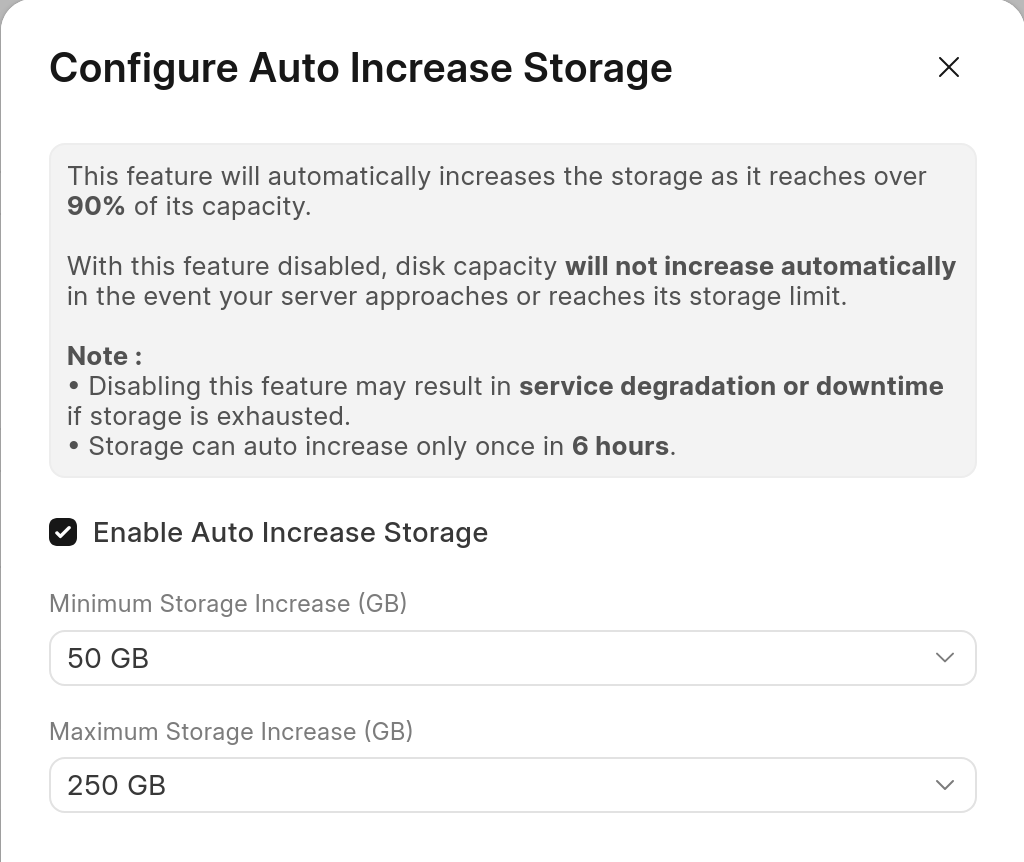Open the Maximum Storage Increase dropdown
The height and width of the screenshot is (862, 1024).
[x=512, y=785]
